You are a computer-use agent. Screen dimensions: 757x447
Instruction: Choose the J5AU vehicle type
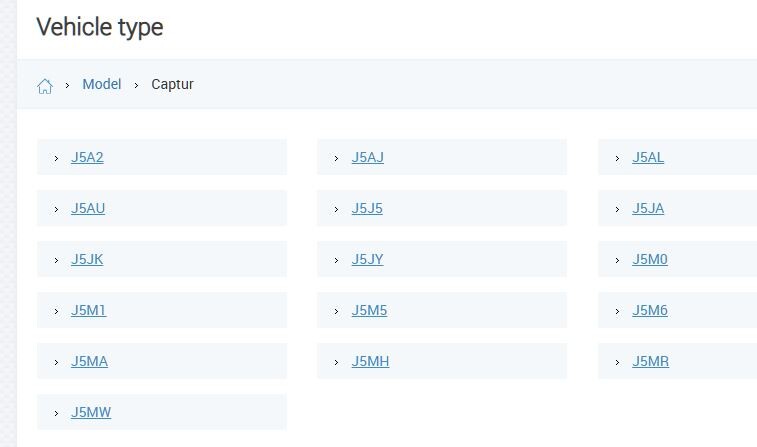(88, 208)
